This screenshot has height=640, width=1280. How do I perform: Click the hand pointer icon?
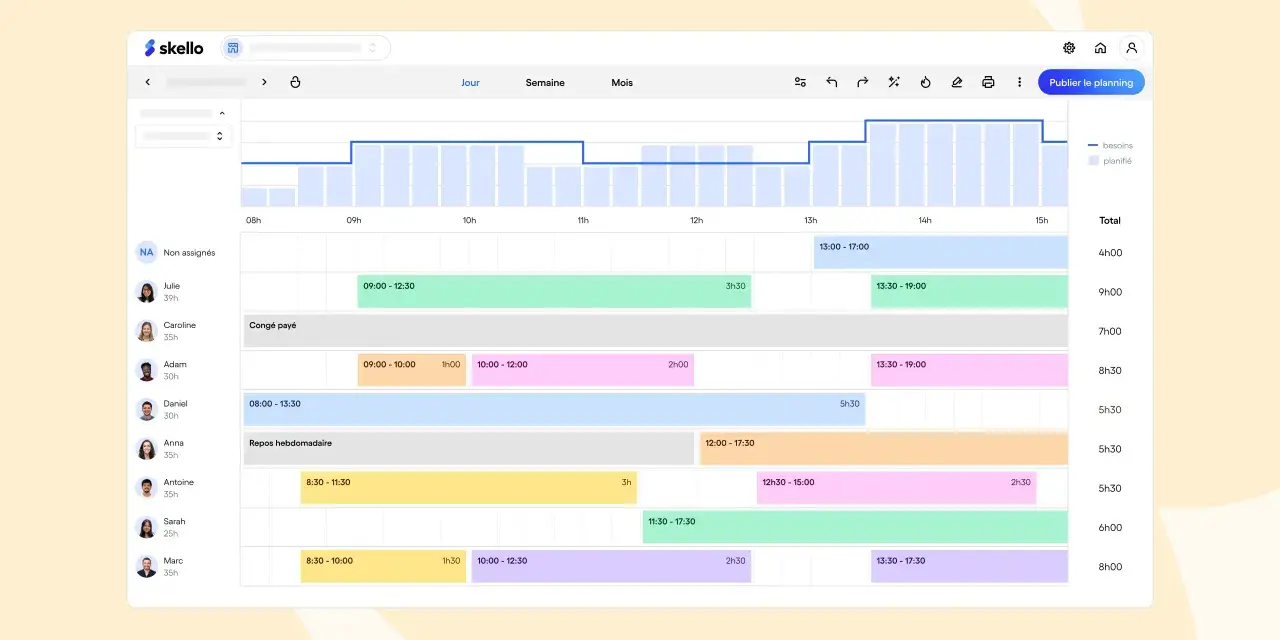point(295,82)
